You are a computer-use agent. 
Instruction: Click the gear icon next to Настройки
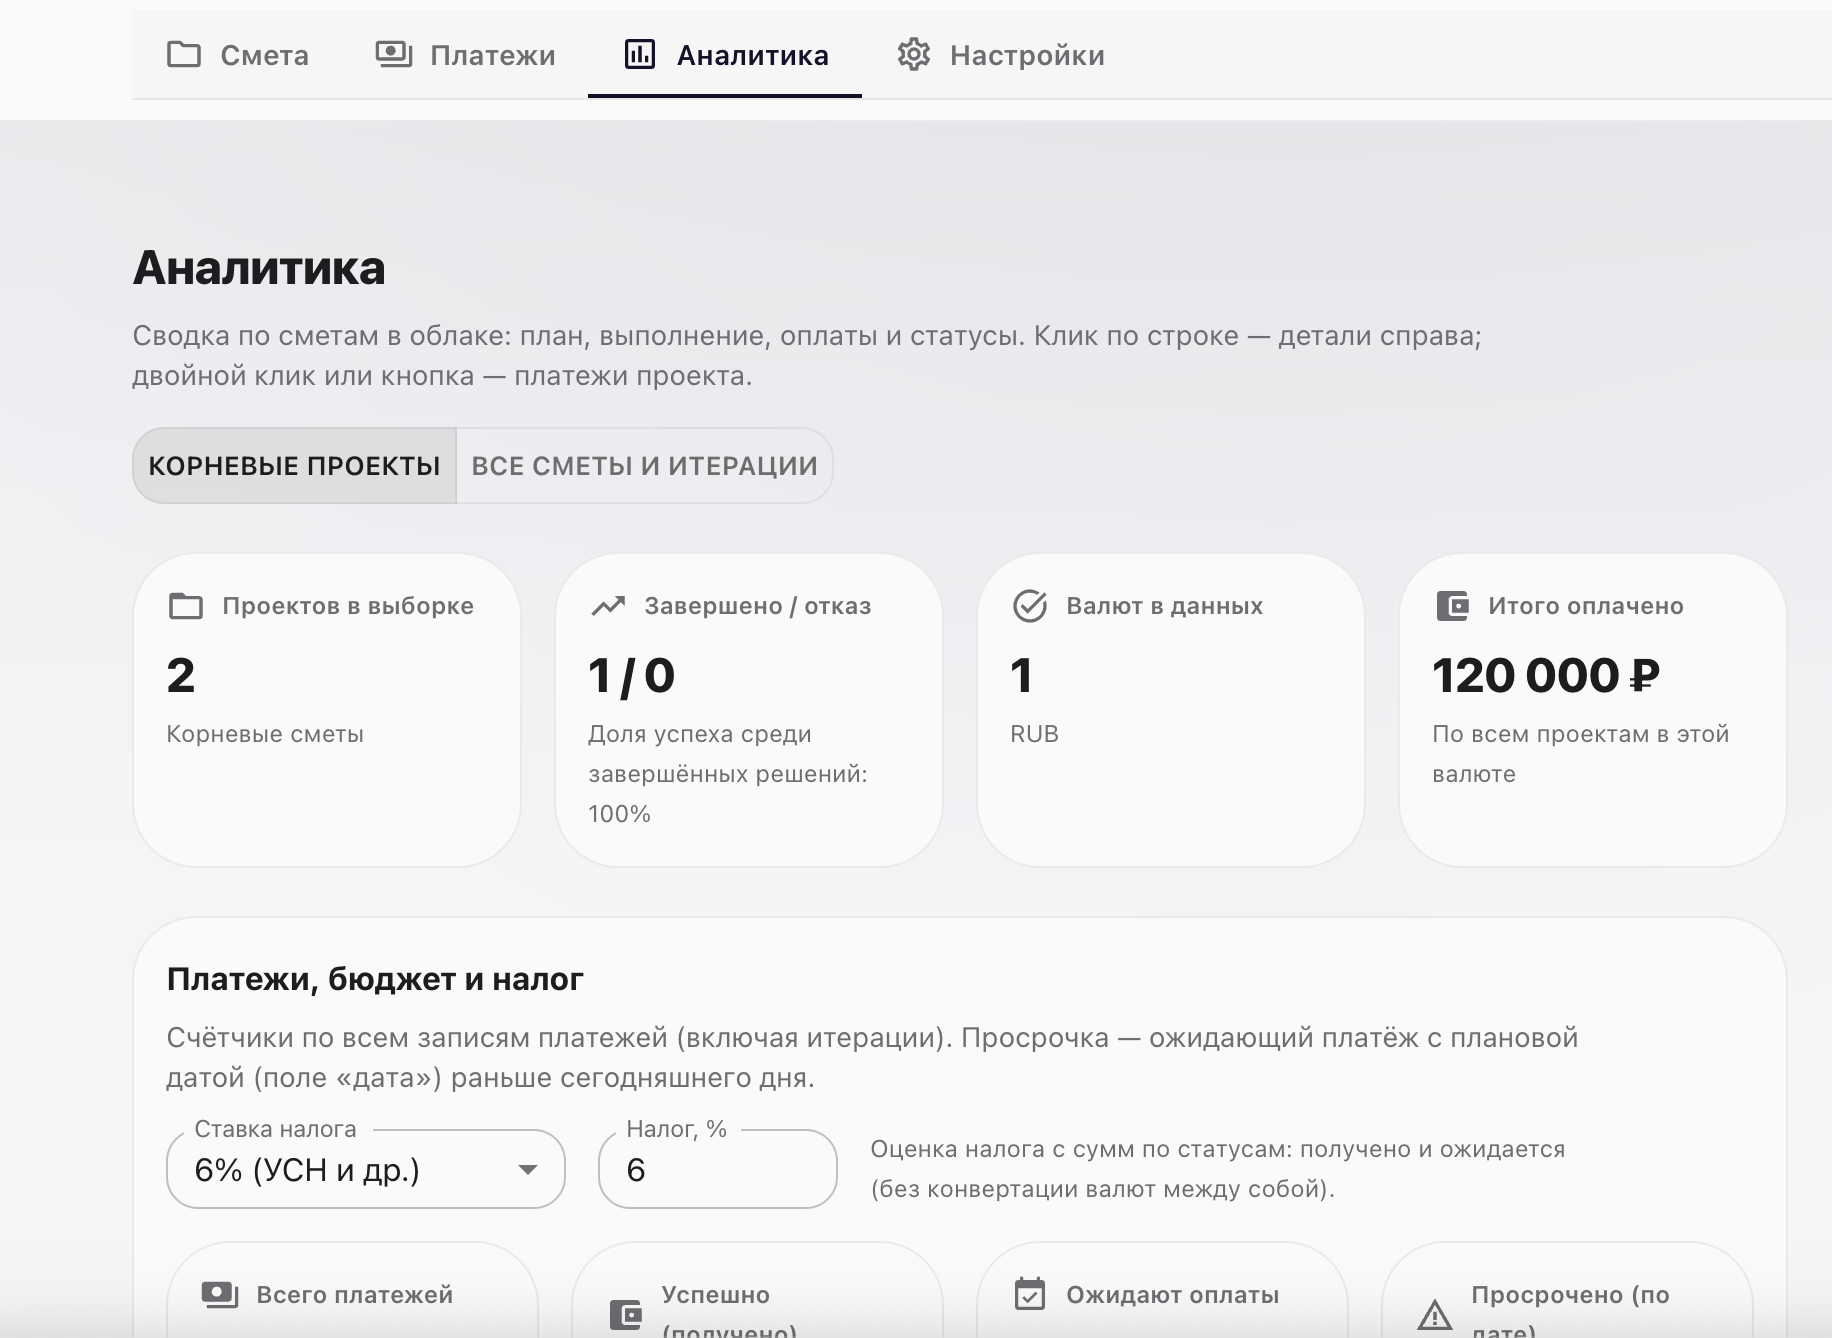click(914, 54)
